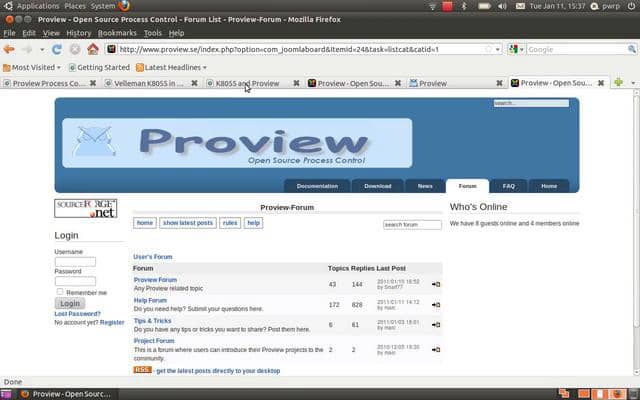640x400 pixels.
Task: Stop loading with the stop icon
Action: point(75,49)
